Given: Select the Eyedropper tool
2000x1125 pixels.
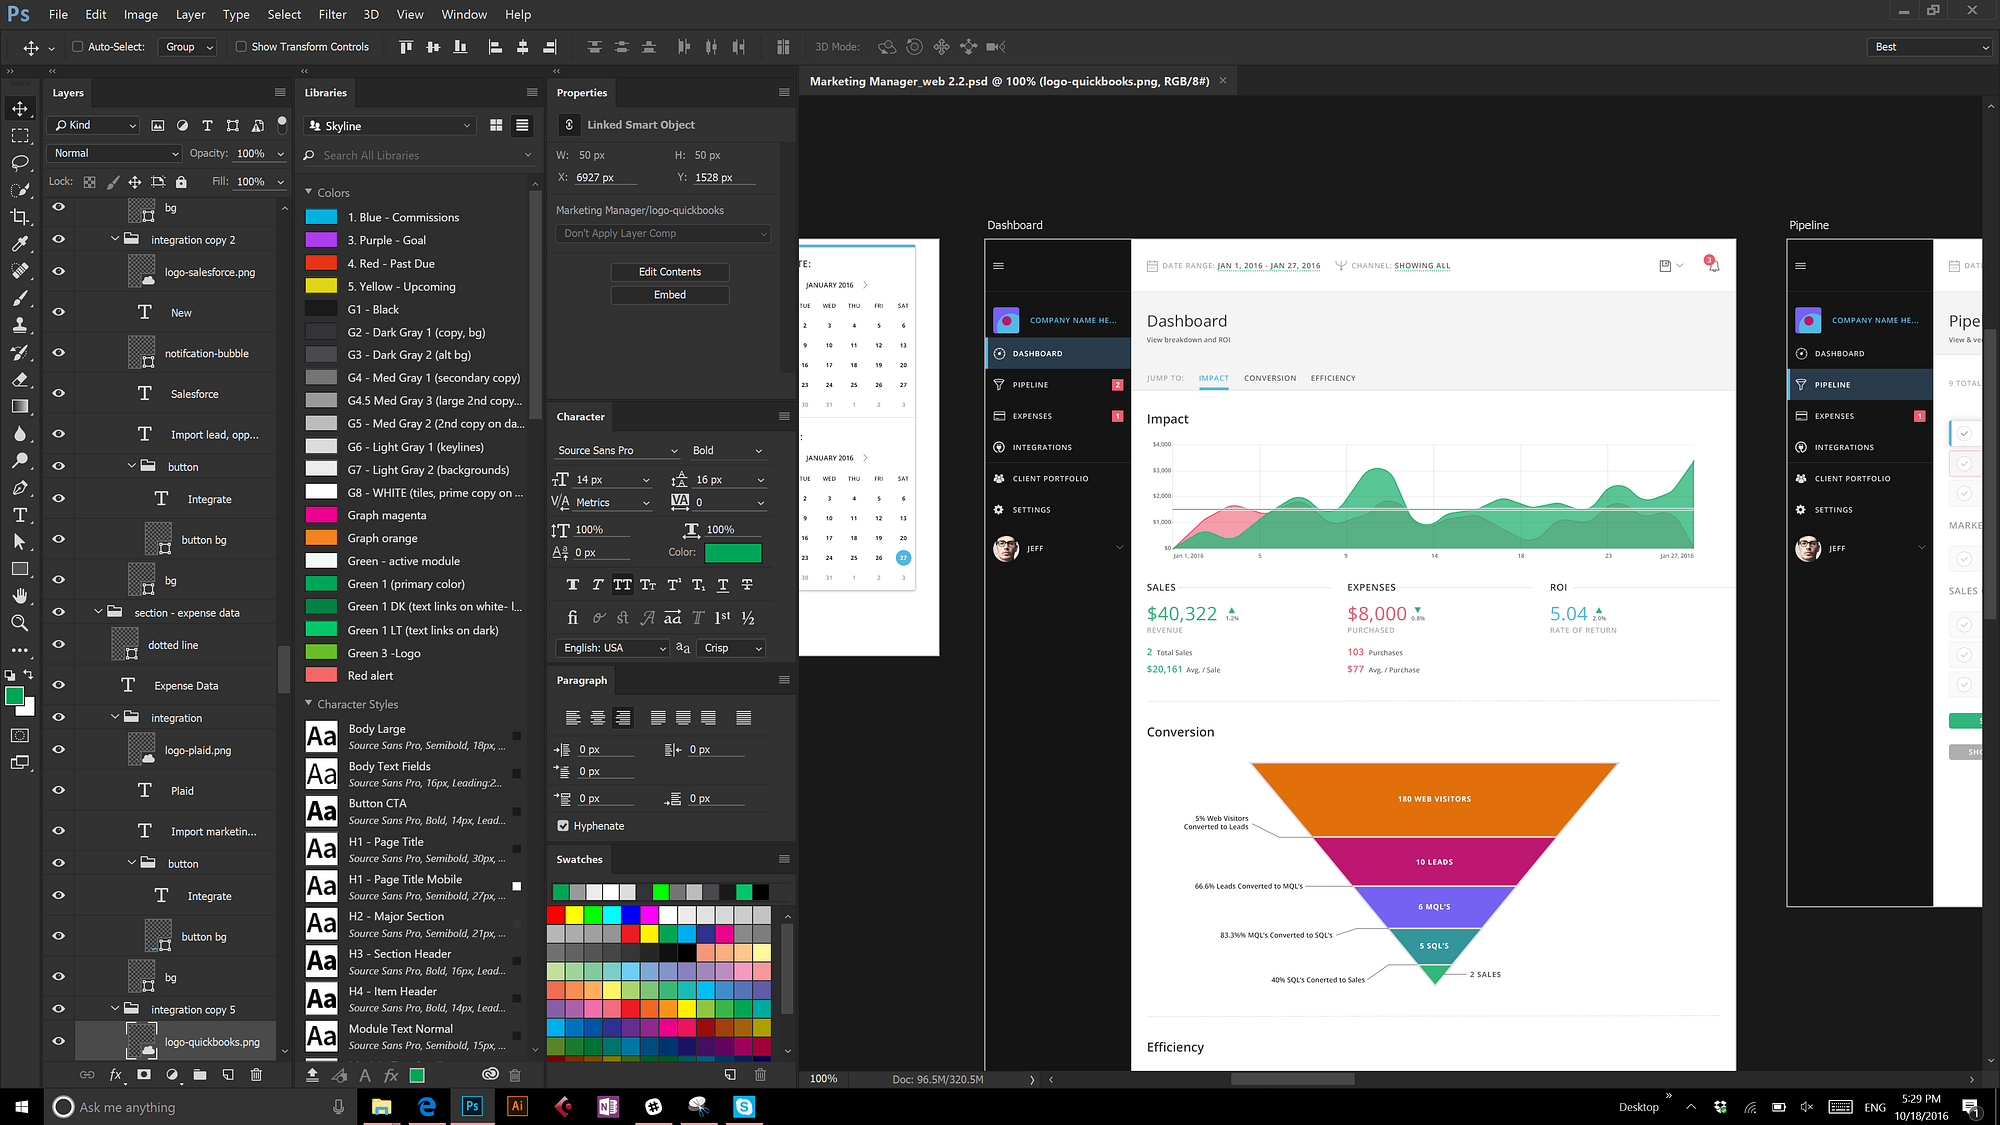Looking at the screenshot, I should point(19,244).
